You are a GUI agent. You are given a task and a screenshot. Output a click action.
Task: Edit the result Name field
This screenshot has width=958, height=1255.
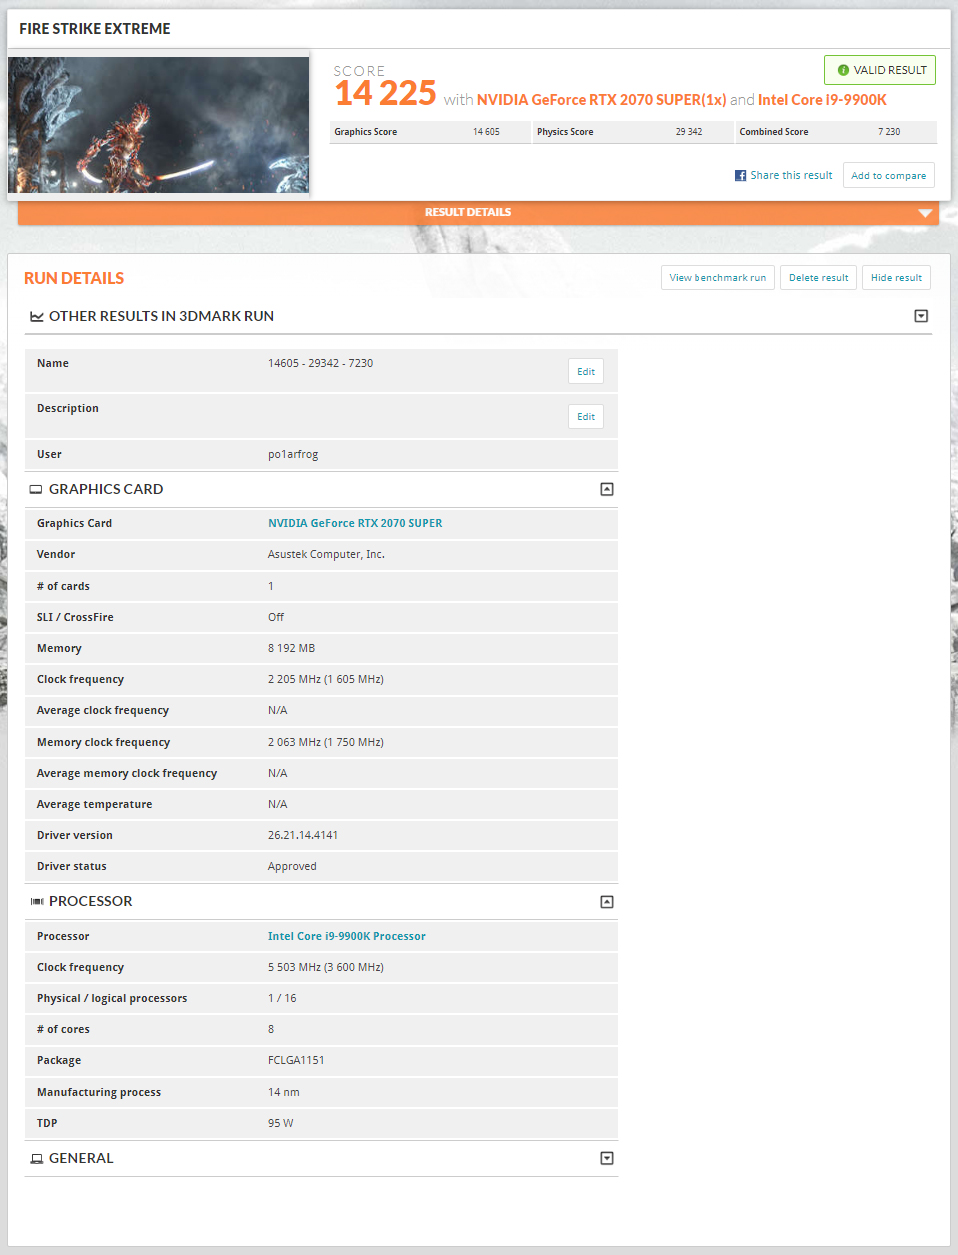pyautogui.click(x=586, y=371)
